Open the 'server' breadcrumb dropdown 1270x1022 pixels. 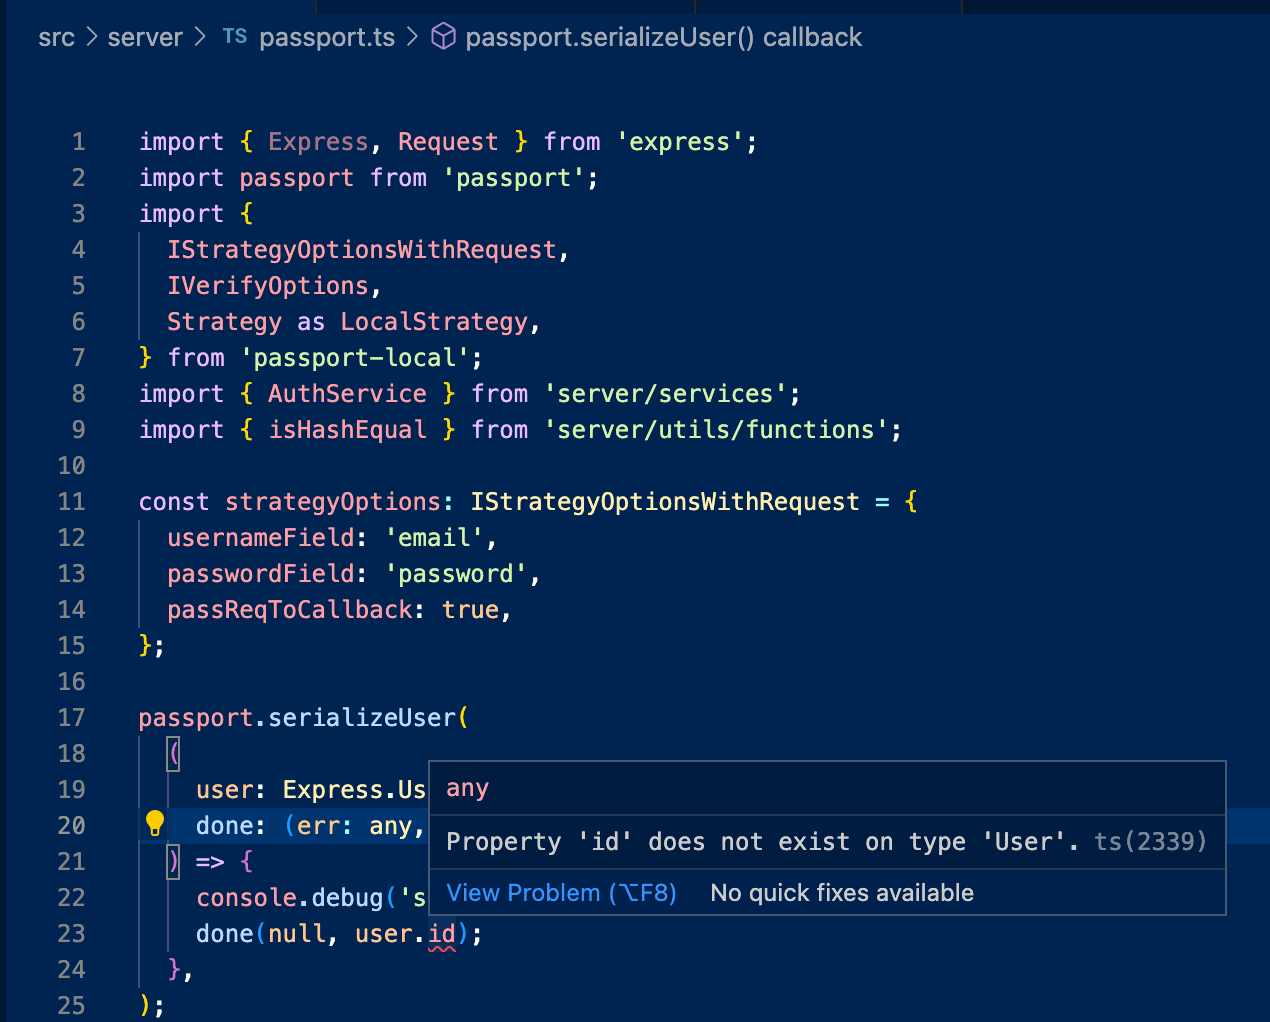145,37
